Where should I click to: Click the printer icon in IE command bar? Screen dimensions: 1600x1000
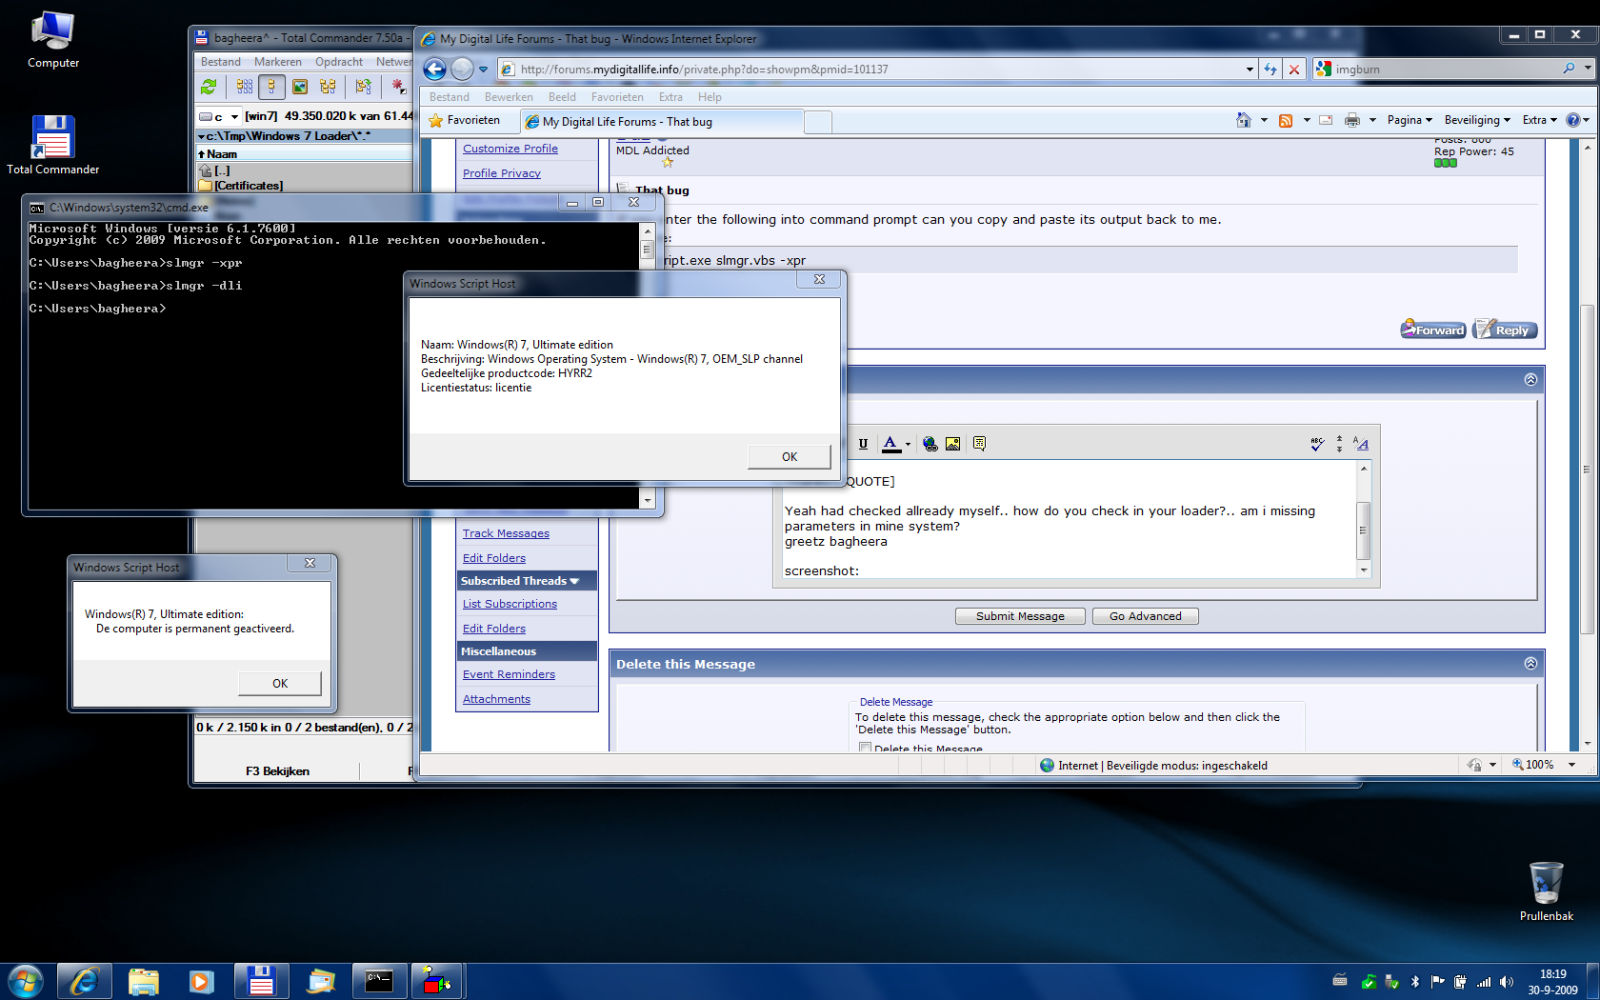coord(1352,120)
